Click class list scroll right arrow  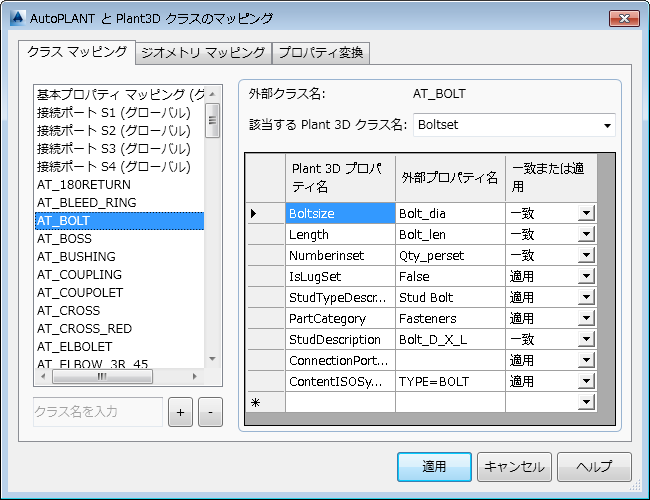tap(194, 376)
